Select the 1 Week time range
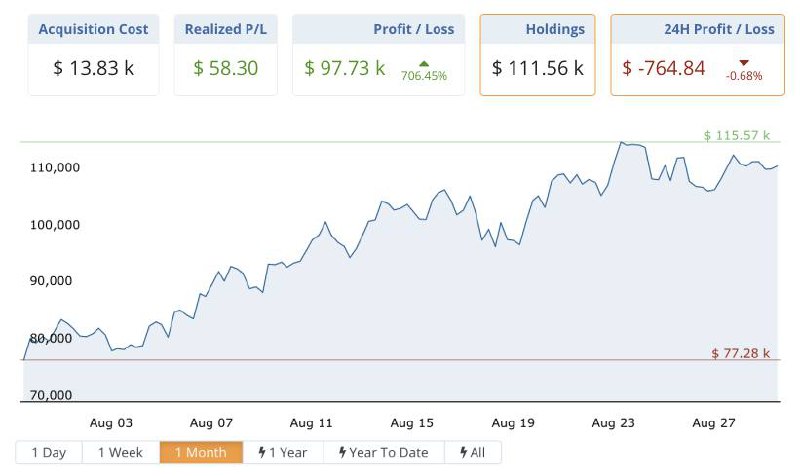This screenshot has height=476, width=800. [x=120, y=453]
